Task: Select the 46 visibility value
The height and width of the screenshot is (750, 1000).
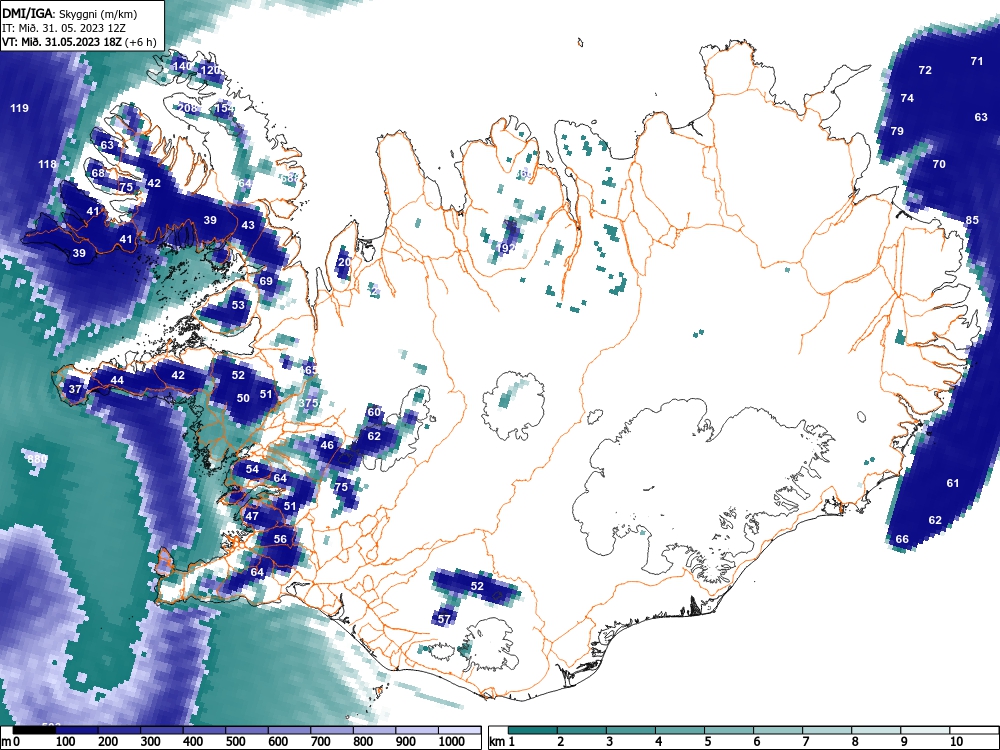Action: click(x=327, y=445)
